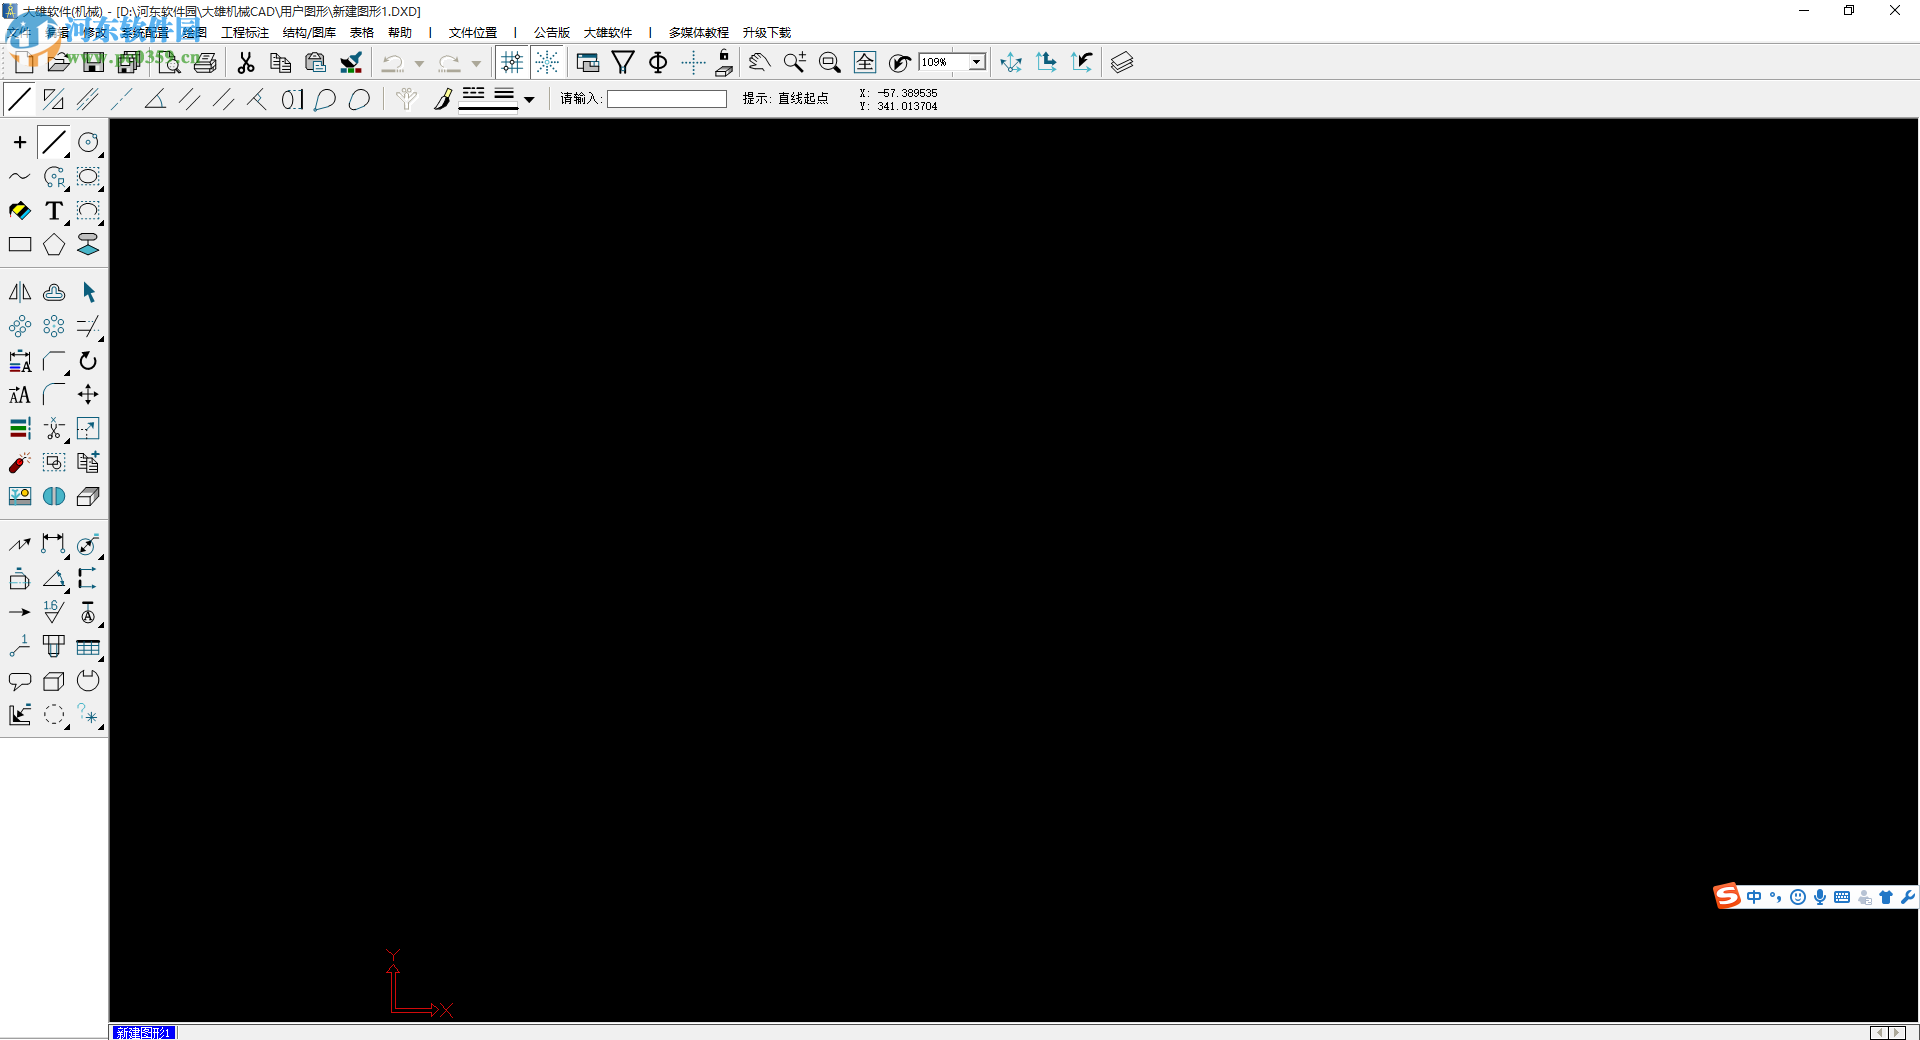Click the 大雄软件 menu button
This screenshot has height=1040, width=1920.
(x=608, y=33)
